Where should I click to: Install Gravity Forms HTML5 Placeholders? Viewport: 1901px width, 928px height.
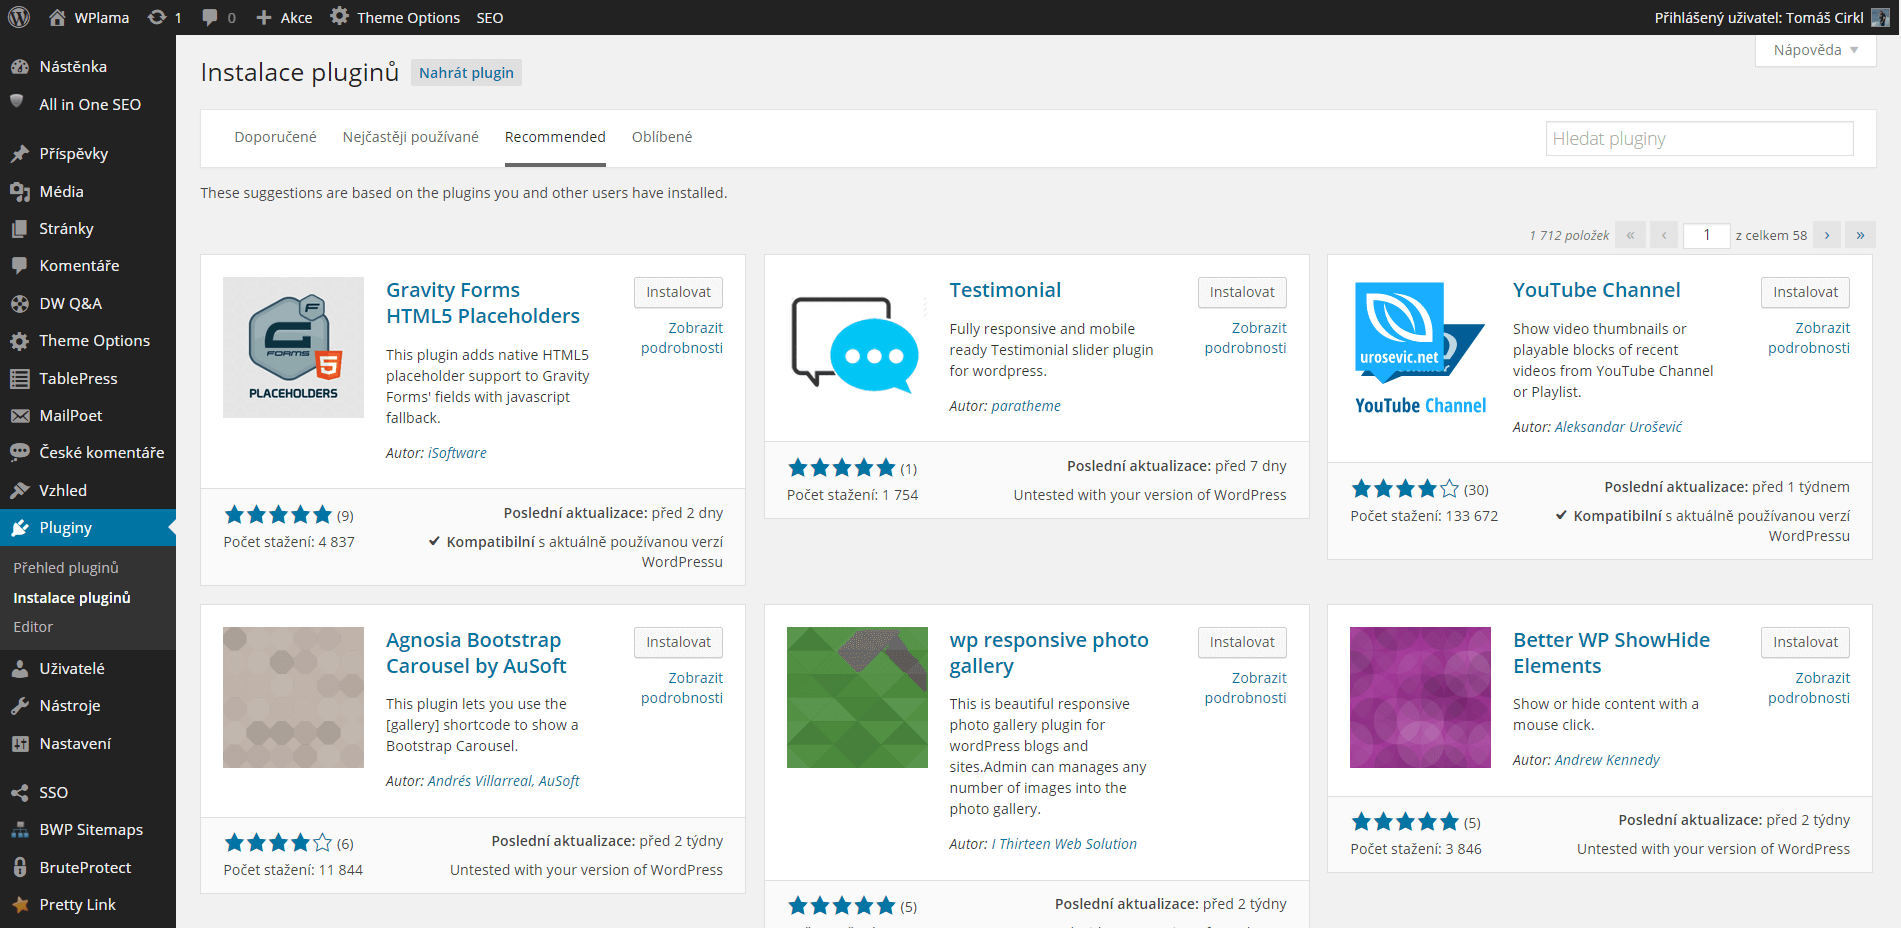[x=678, y=292]
